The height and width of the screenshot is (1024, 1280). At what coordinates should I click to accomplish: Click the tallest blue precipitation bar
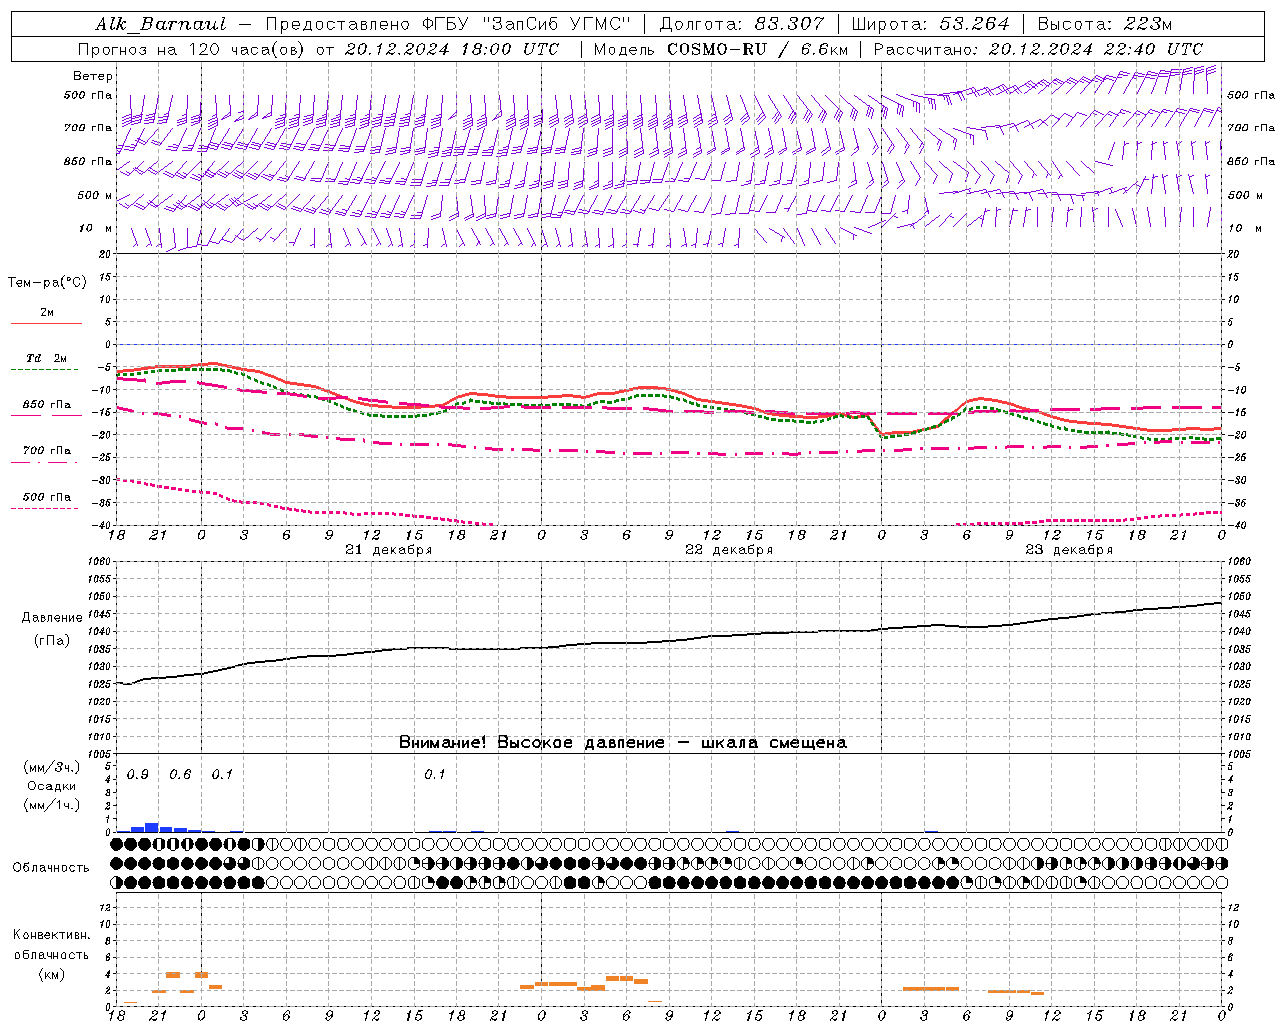(x=152, y=827)
